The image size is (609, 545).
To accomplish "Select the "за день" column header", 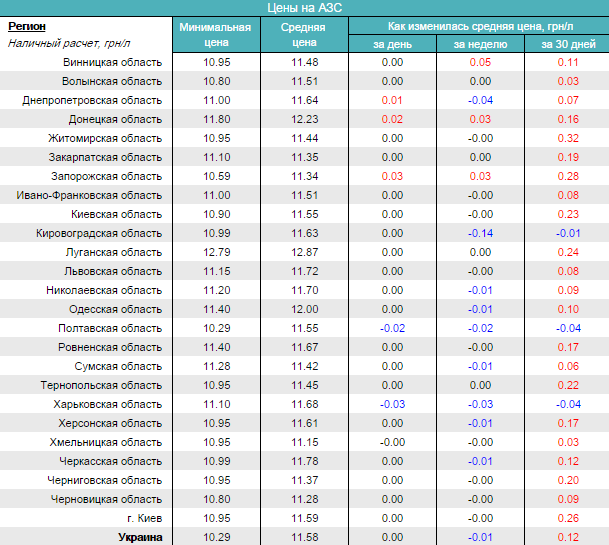I will tap(391, 44).
